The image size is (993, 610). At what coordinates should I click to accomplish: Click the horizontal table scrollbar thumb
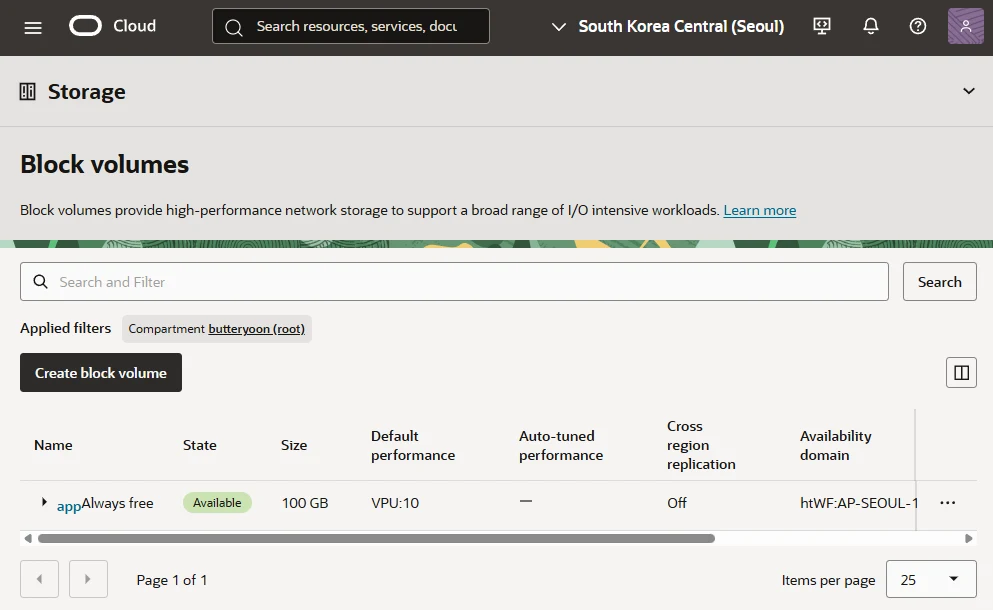coord(376,538)
